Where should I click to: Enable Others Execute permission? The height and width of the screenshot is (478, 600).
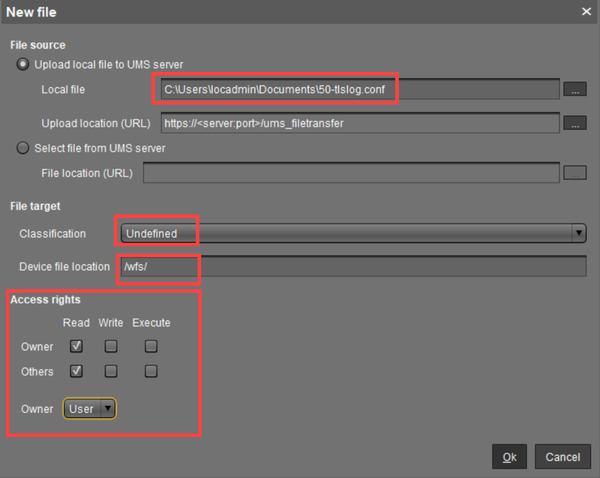click(151, 371)
